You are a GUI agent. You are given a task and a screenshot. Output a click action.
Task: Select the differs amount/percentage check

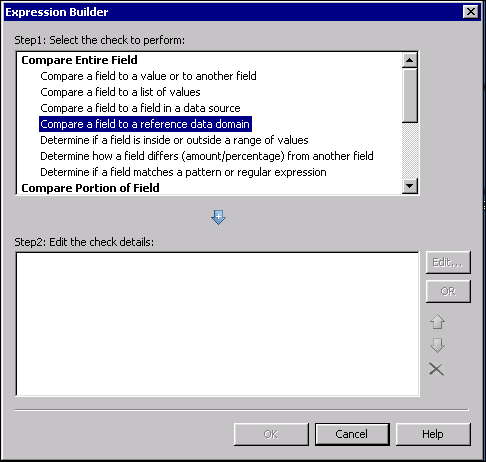click(207, 156)
